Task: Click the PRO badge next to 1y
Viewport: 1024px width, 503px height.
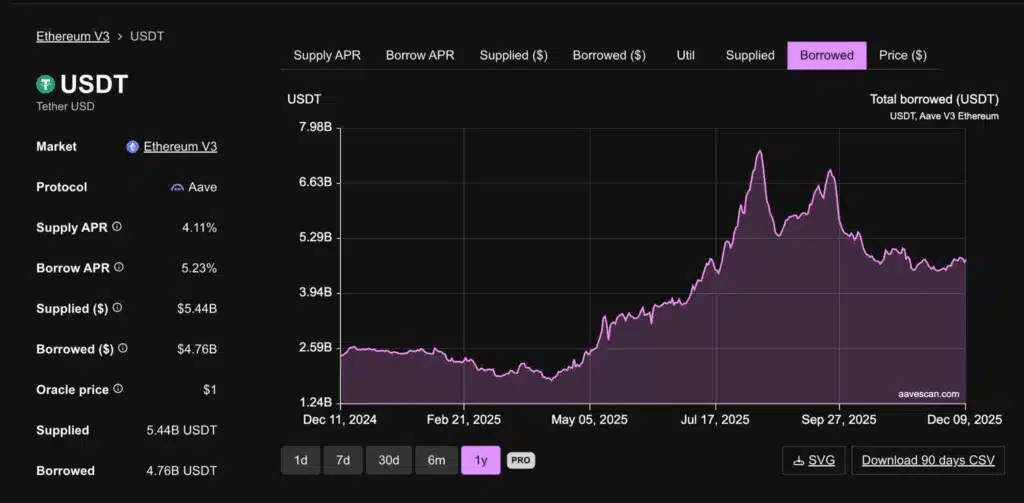Action: click(x=520, y=461)
